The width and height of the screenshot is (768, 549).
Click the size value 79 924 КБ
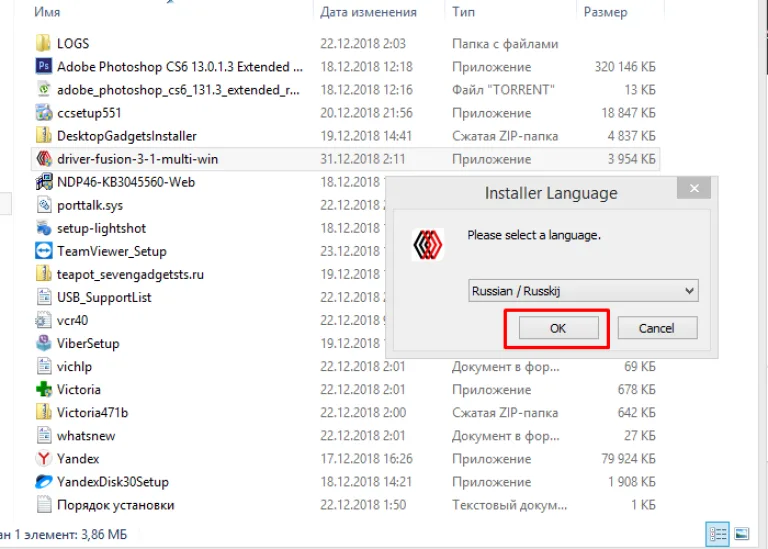click(628, 459)
